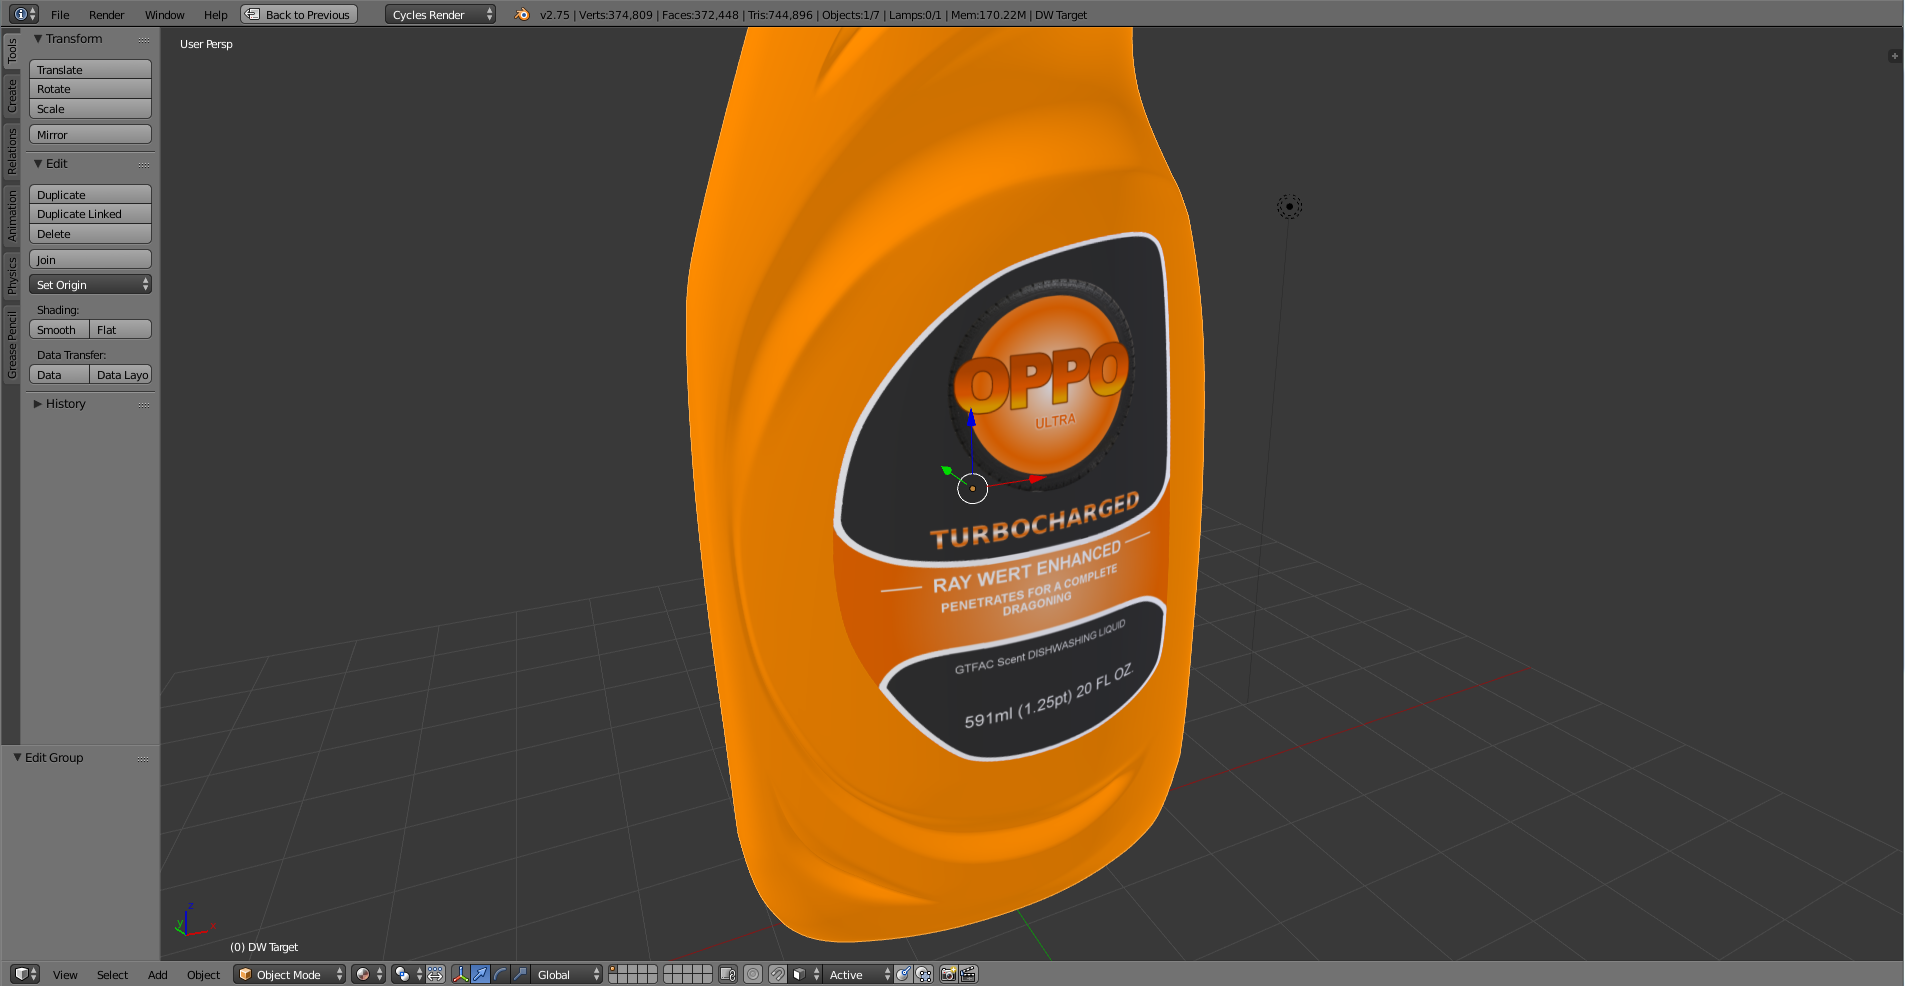Open the File menu
Screen dimensions: 1905x986
click(x=60, y=15)
